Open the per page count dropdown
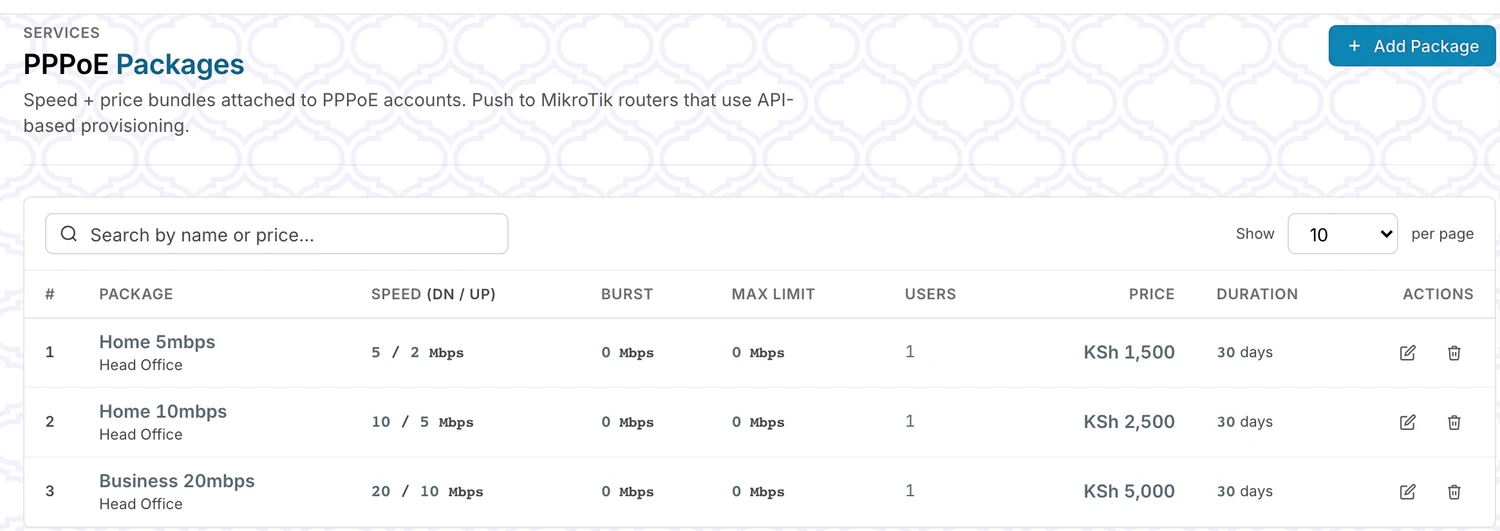Image resolution: width=1500 pixels, height=531 pixels. point(1342,234)
